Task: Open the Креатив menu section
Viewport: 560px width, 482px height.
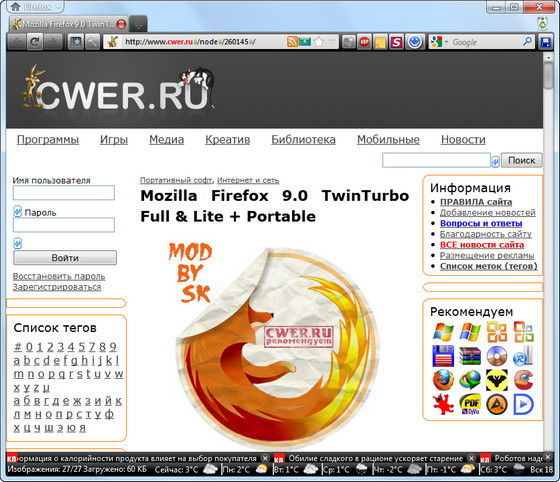Action: point(228,140)
